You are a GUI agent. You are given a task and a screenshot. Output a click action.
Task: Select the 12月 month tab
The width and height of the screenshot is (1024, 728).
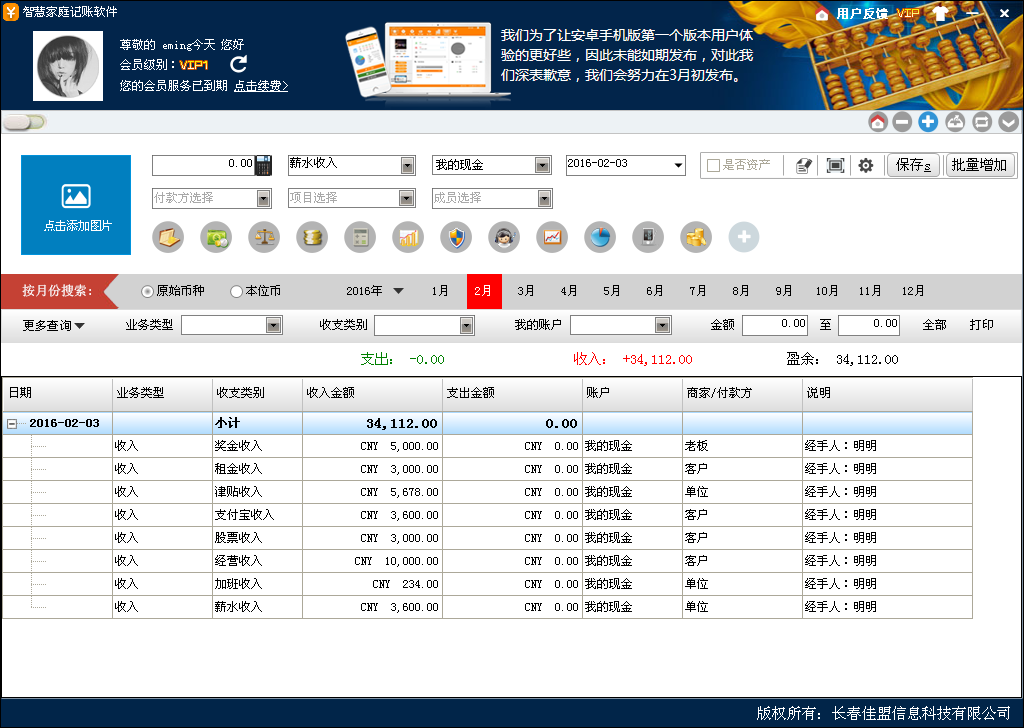coord(913,291)
